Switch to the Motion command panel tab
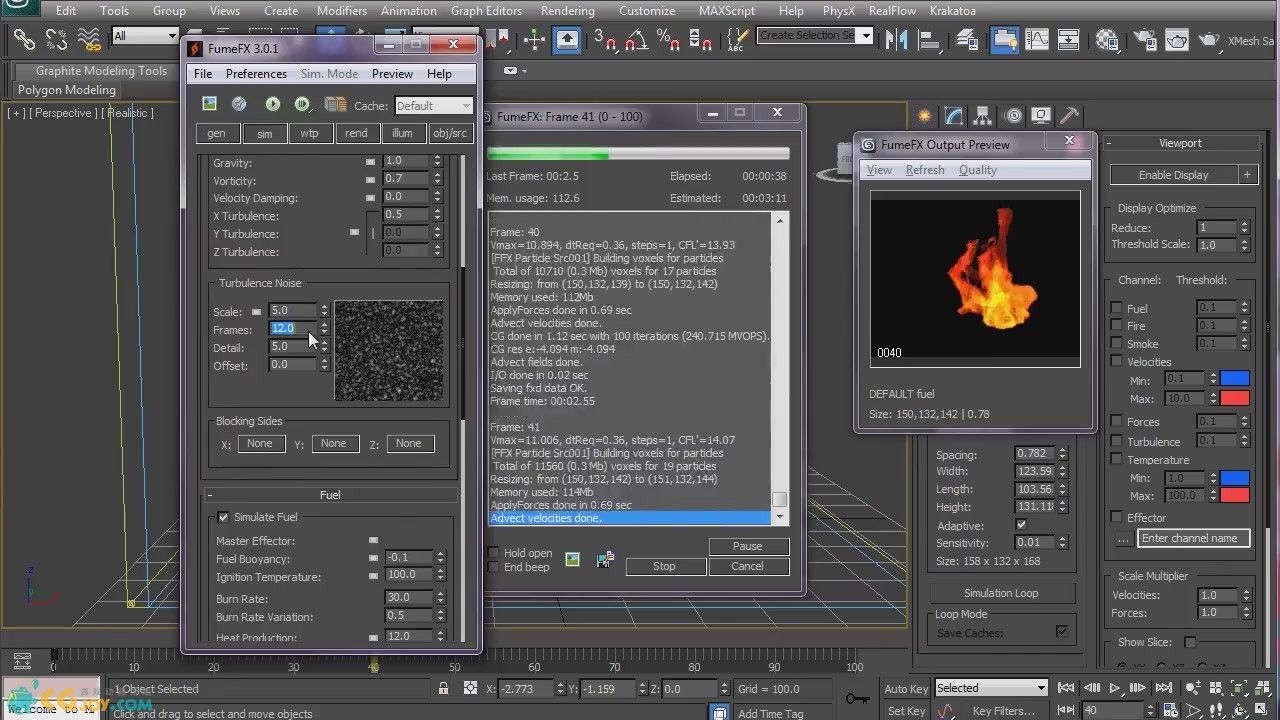This screenshot has height=720, width=1280. (x=1013, y=115)
